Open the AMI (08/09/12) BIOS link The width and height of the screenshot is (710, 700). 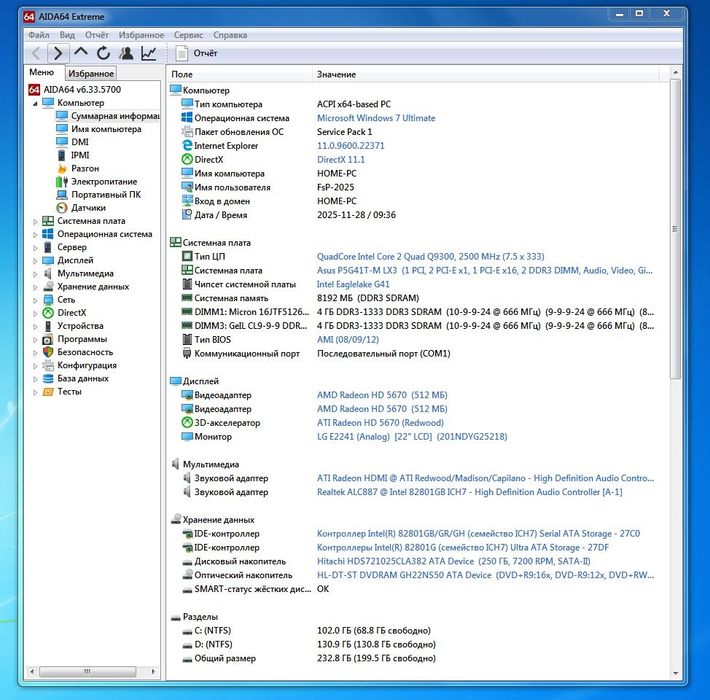pos(348,340)
